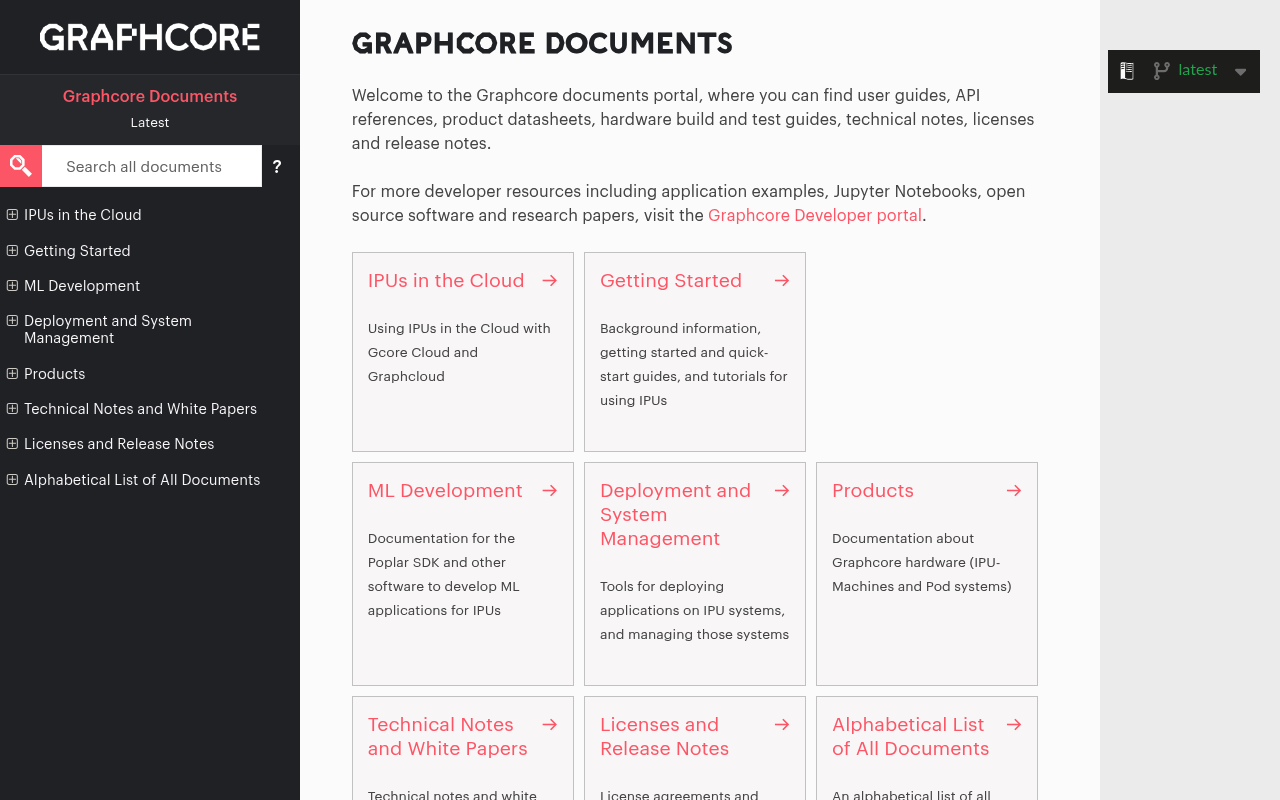The height and width of the screenshot is (800, 1280).
Task: Open the ML Development card title
Action: click(x=445, y=491)
